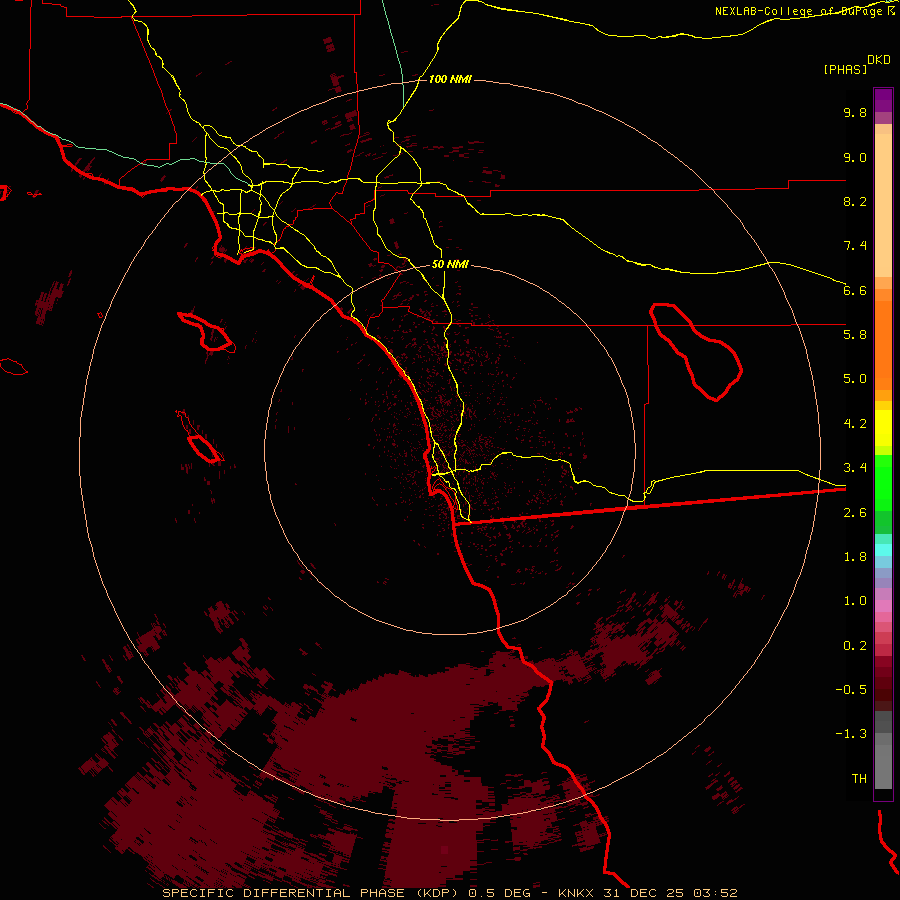Click the 8.2 value on the legend

tap(855, 201)
